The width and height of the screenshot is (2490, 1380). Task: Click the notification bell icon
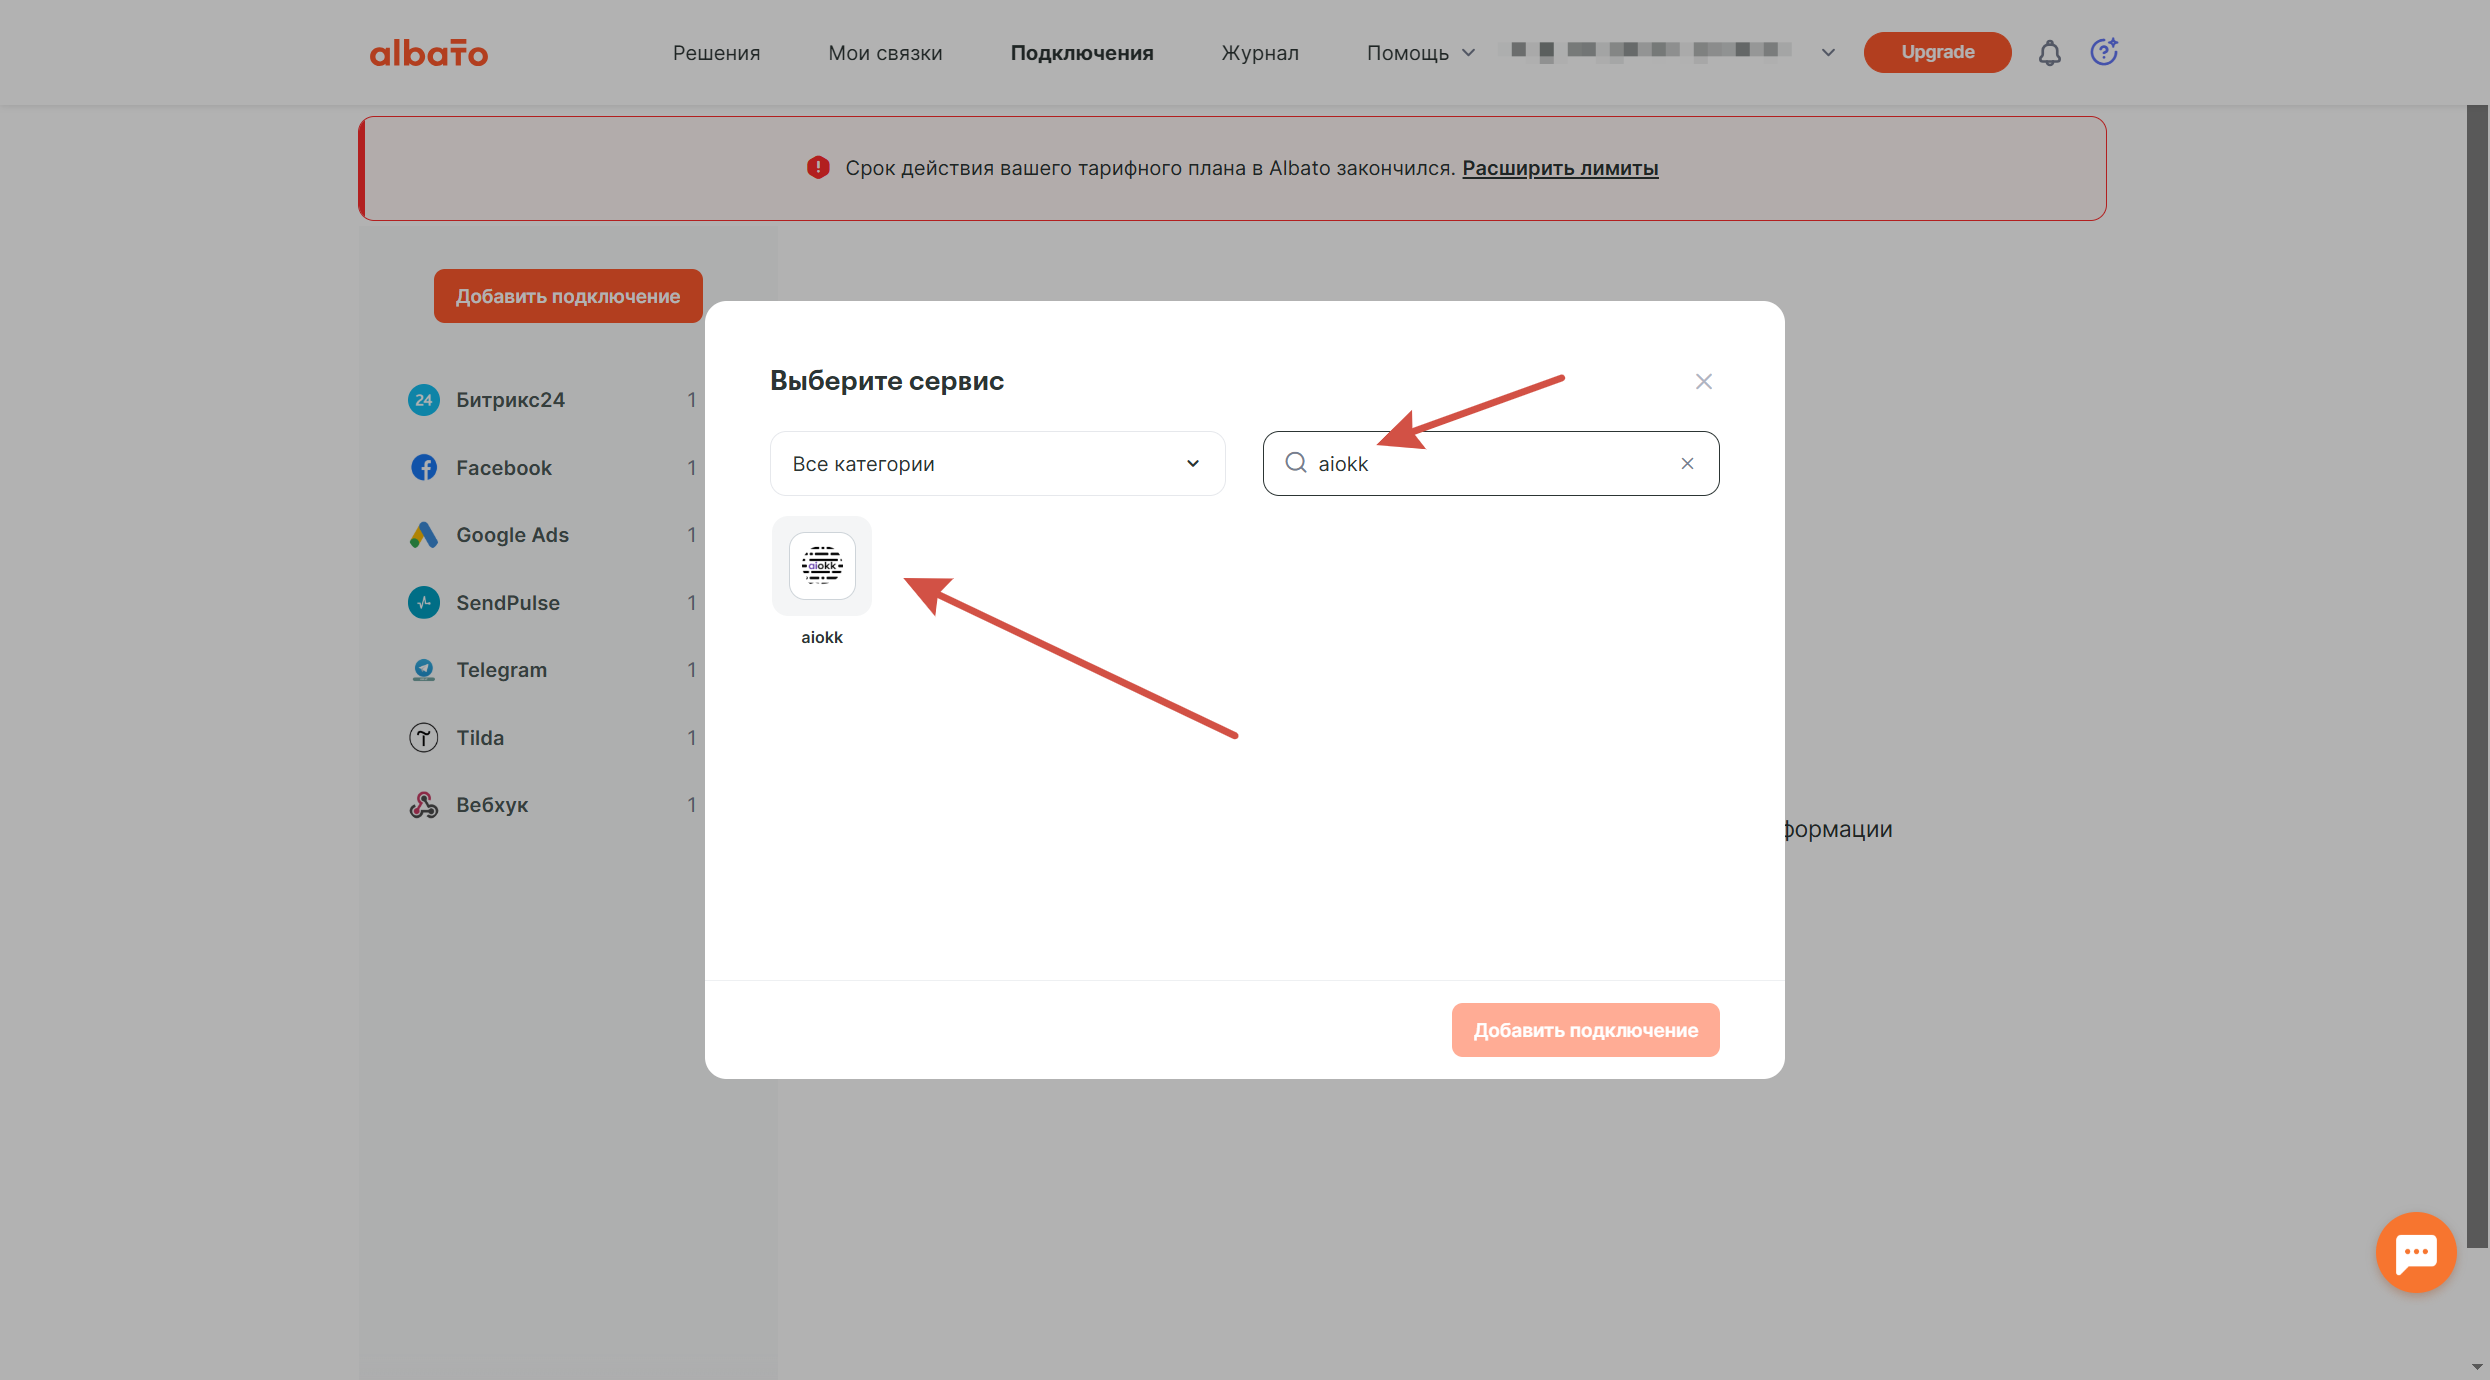2049,53
